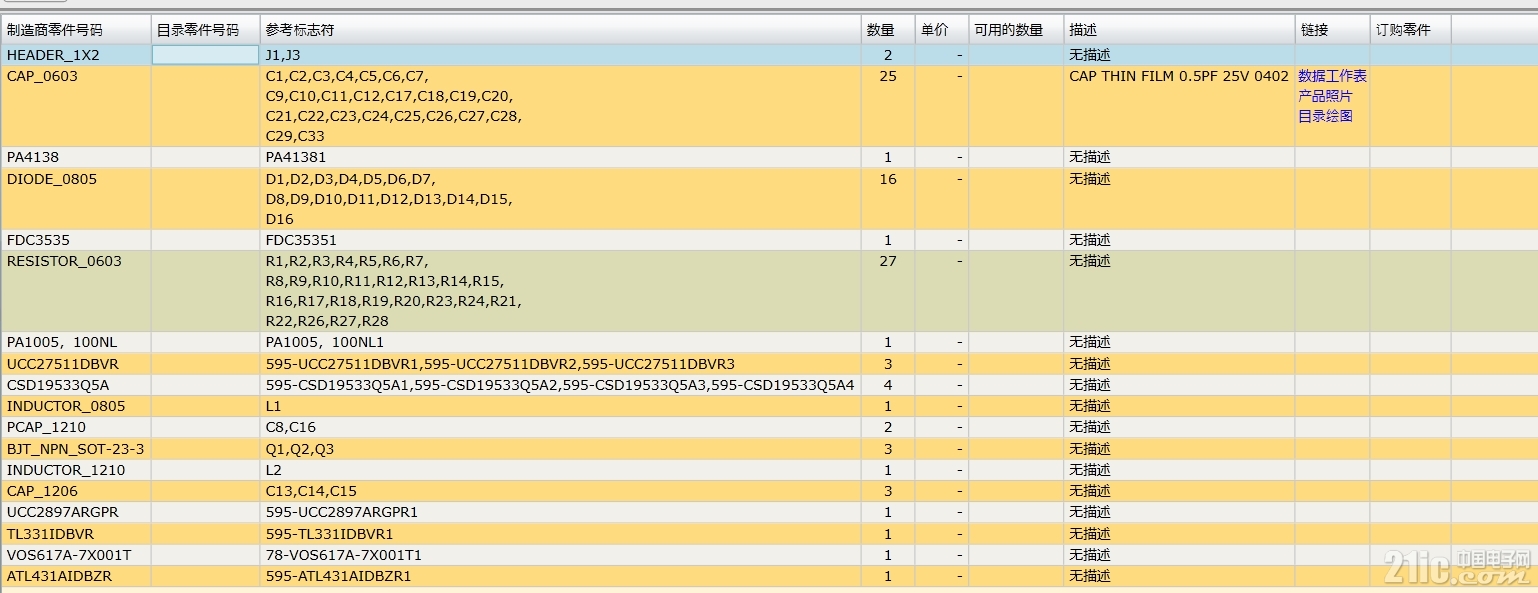Click quantity 4 for CSD19533Q5A
The height and width of the screenshot is (593, 1538).
(888, 385)
